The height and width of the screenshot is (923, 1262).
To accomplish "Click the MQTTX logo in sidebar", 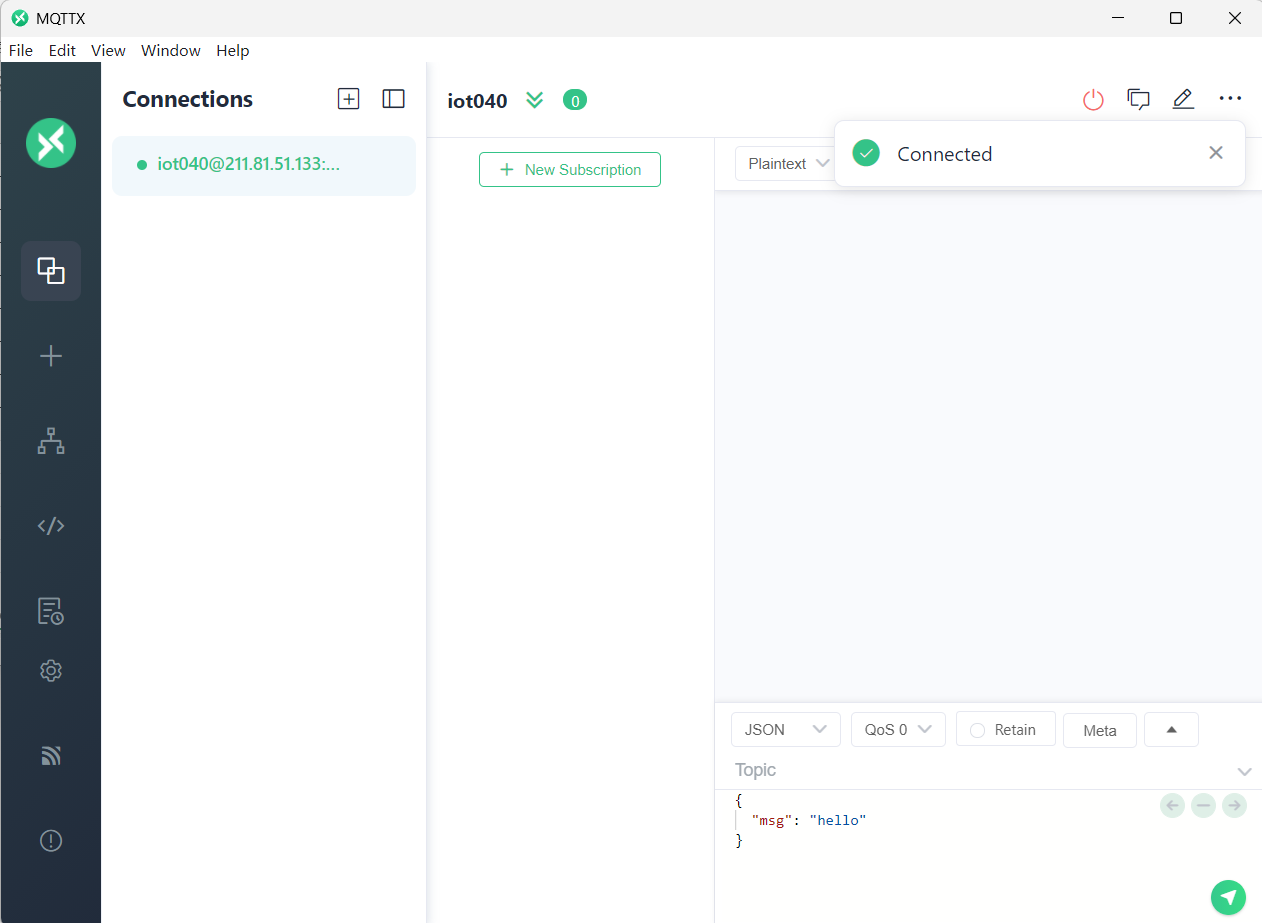I will click(51, 142).
